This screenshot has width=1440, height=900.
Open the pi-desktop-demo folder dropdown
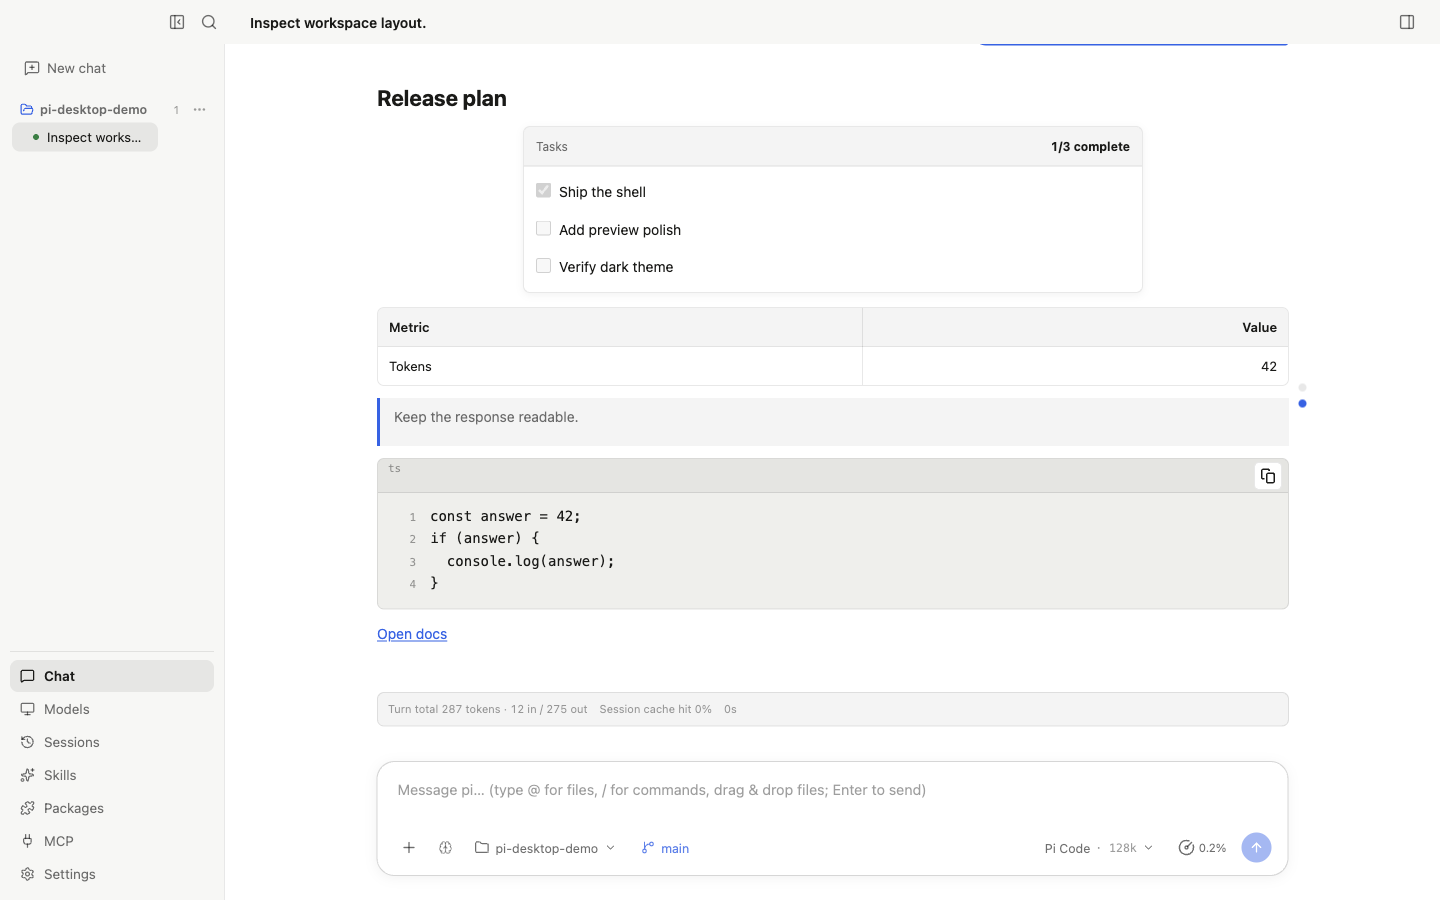(x=545, y=848)
